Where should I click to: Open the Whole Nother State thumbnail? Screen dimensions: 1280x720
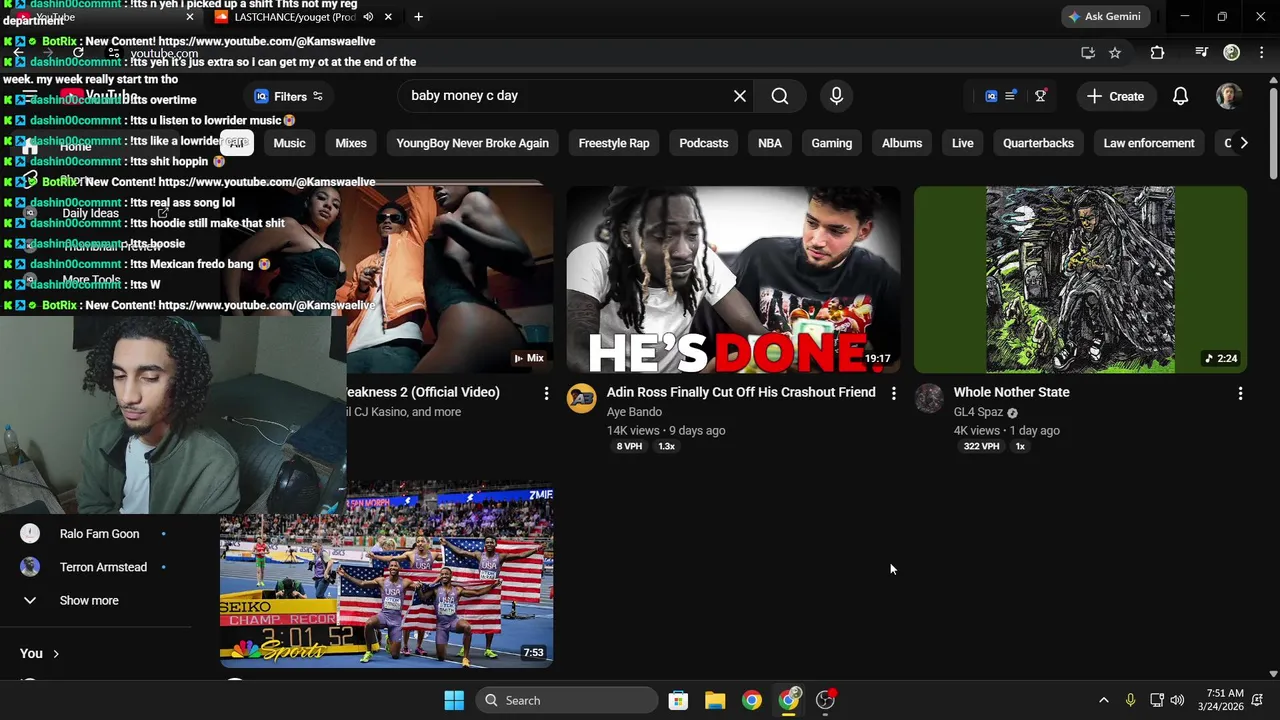(x=1080, y=279)
